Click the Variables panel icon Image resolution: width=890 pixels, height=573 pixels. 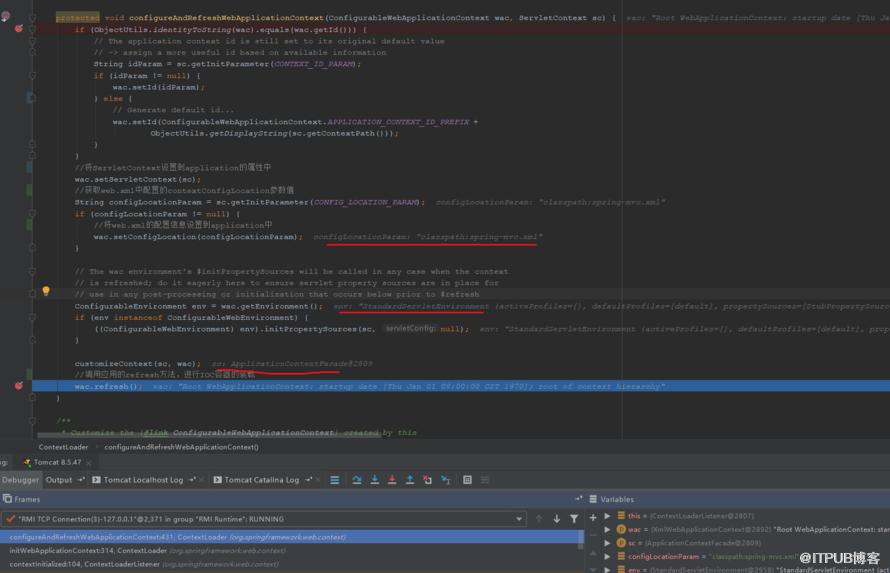(x=593, y=499)
